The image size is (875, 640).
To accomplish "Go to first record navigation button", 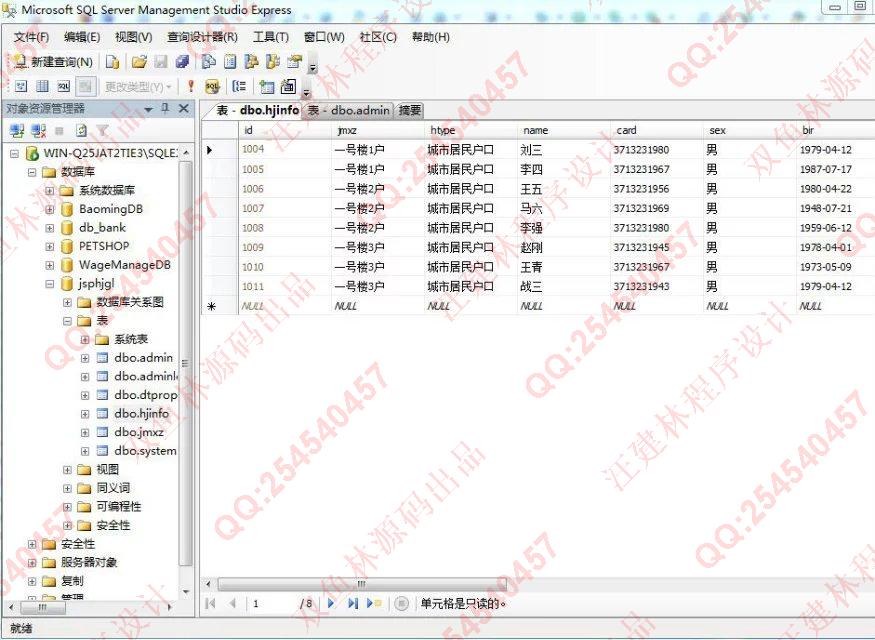I will pyautogui.click(x=210, y=603).
